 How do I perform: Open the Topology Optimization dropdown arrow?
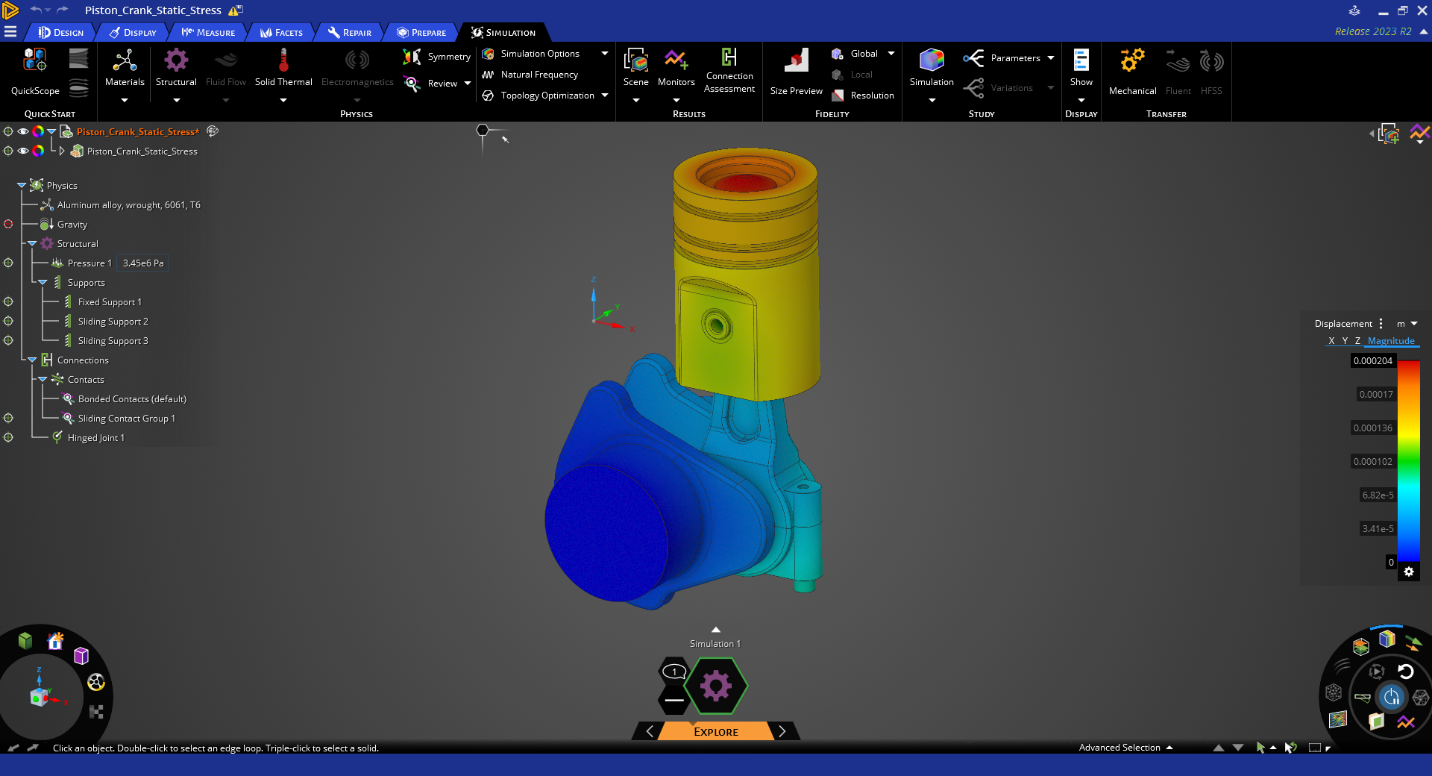coord(604,95)
